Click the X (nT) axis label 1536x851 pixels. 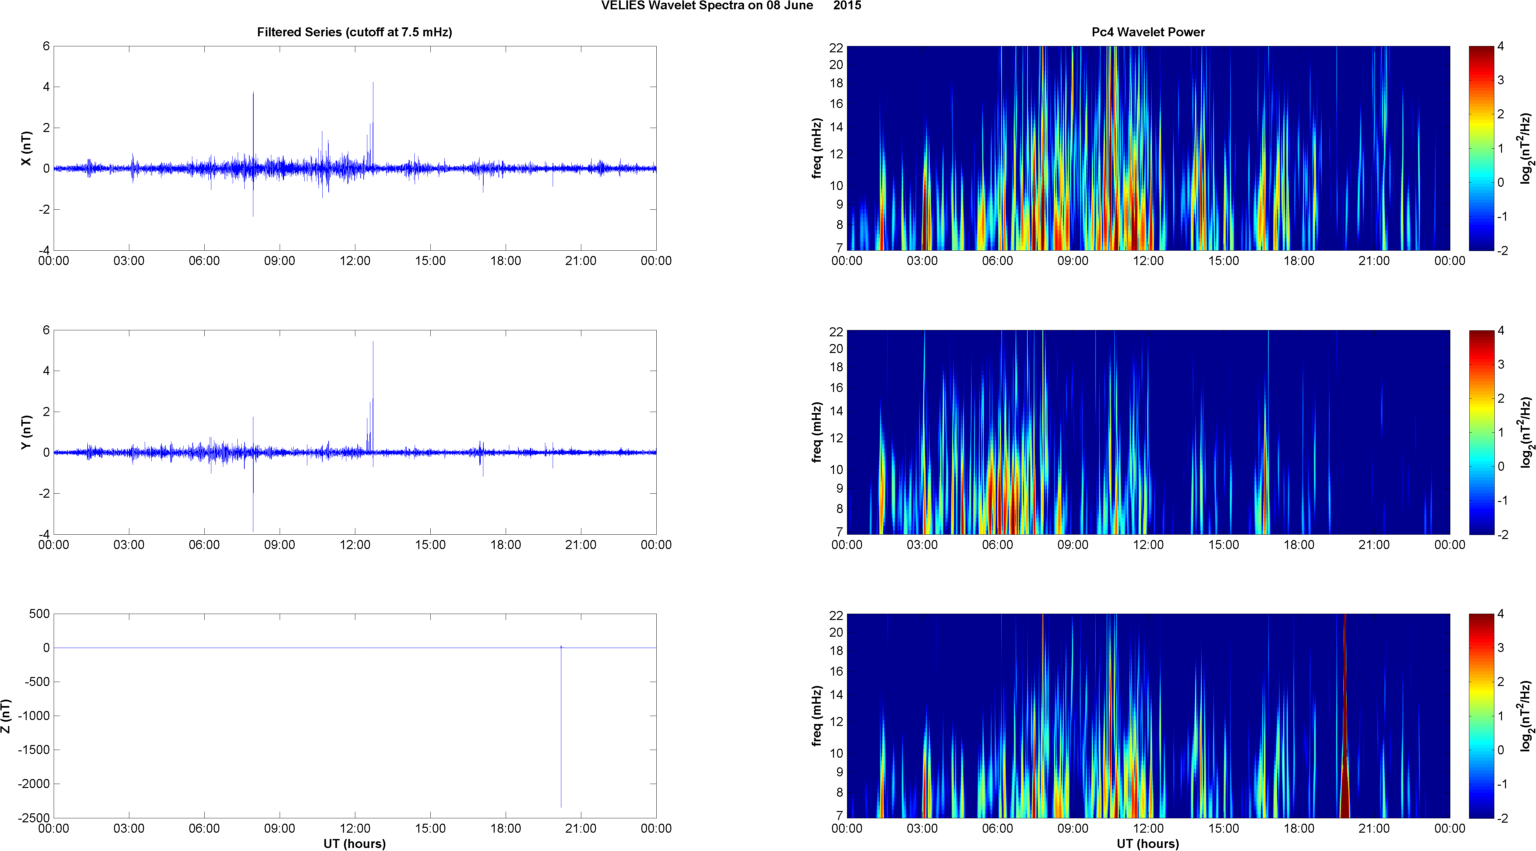tap(27, 148)
